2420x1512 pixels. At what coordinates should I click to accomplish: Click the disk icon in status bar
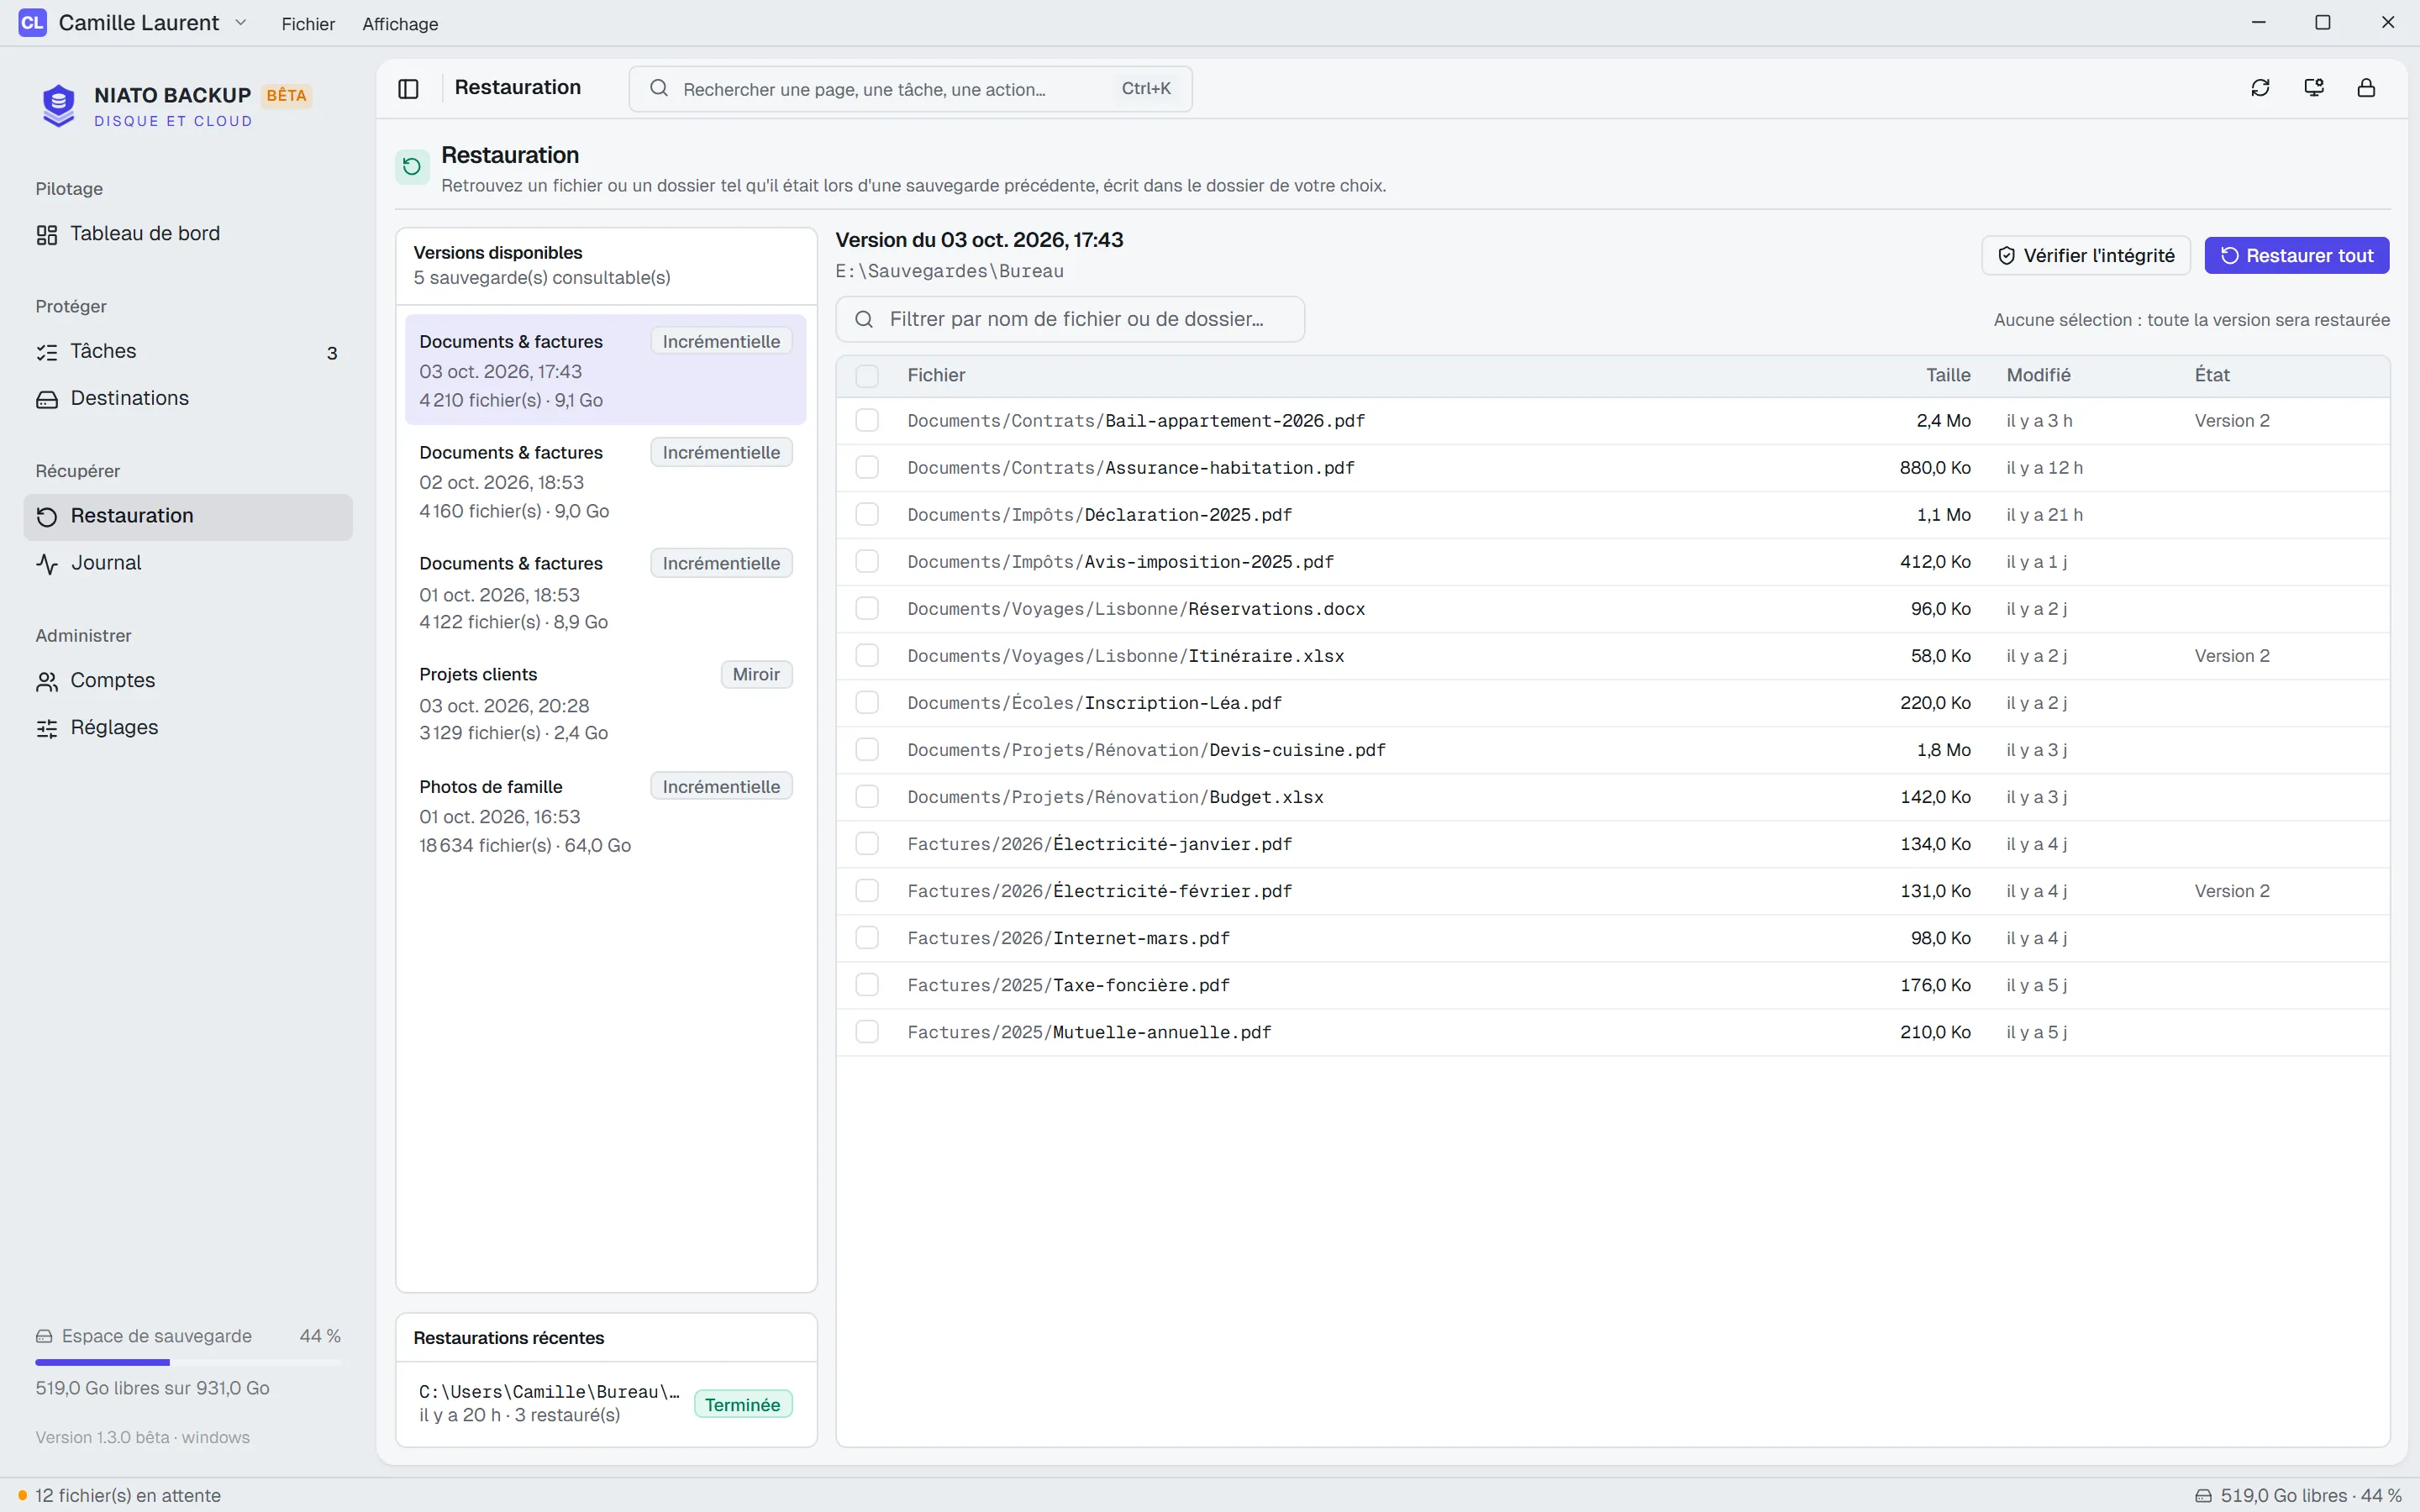tap(2203, 1496)
